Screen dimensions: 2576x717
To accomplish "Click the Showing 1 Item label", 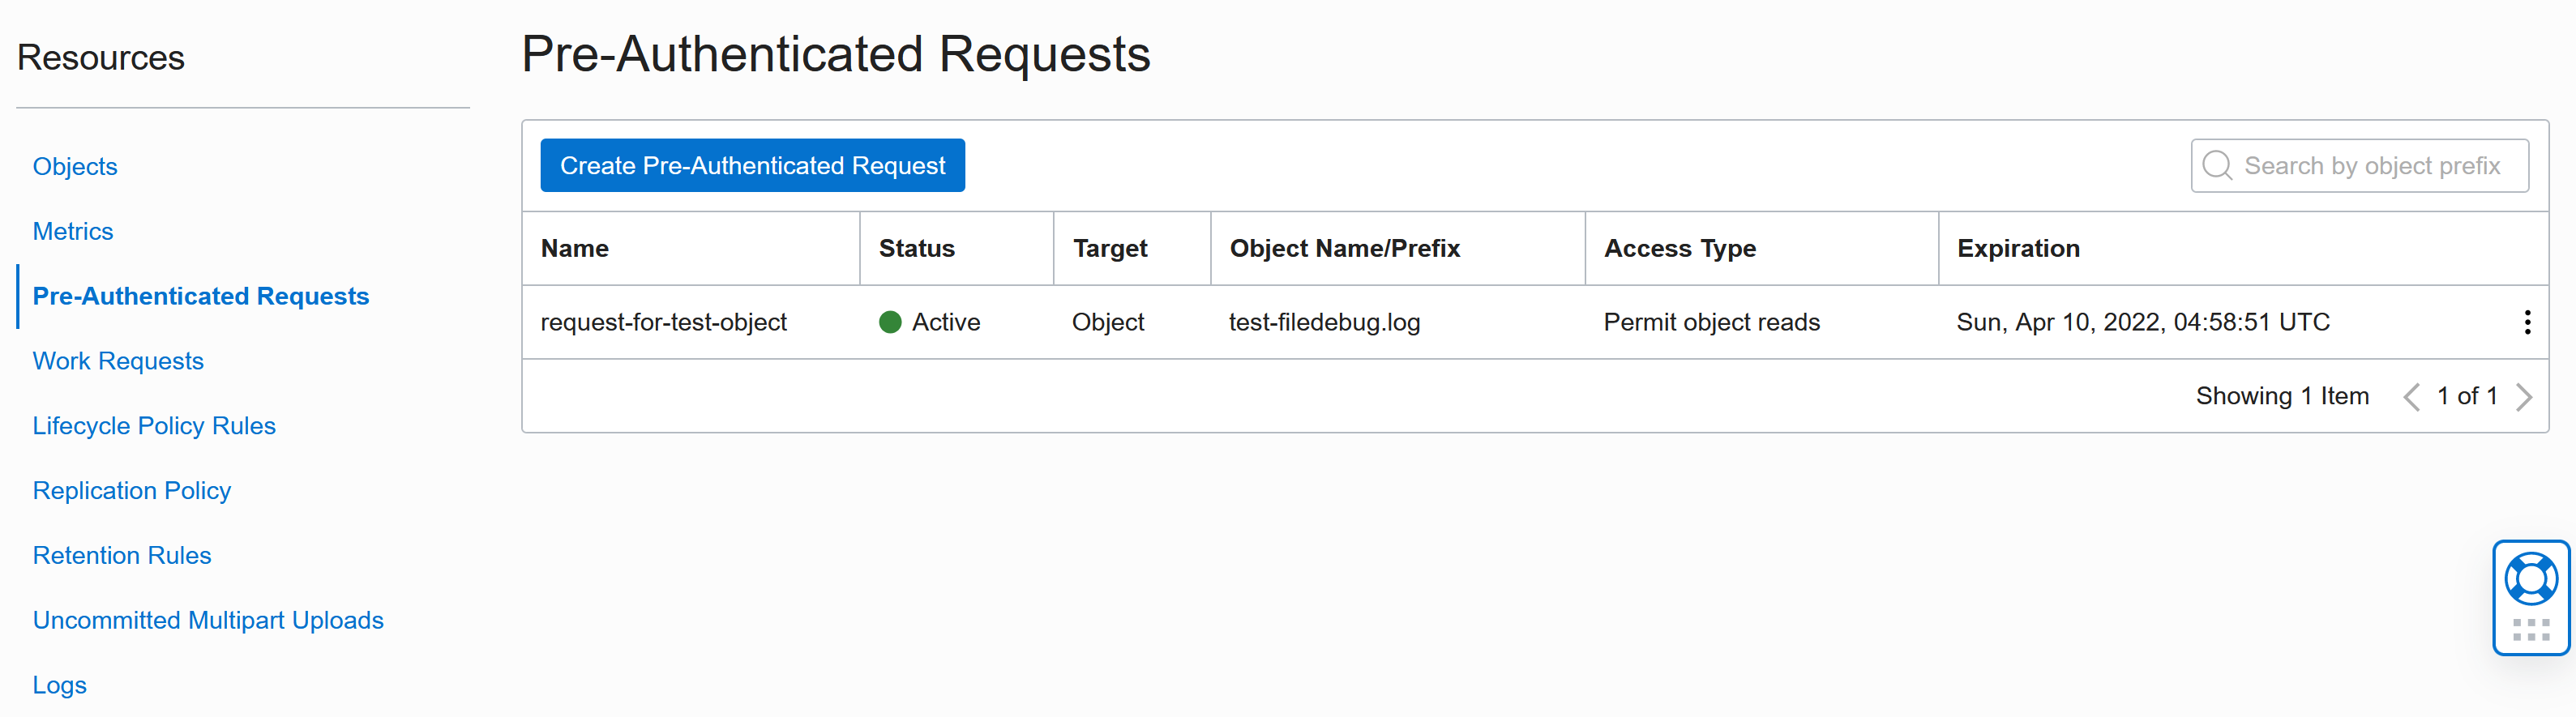I will tap(2282, 396).
